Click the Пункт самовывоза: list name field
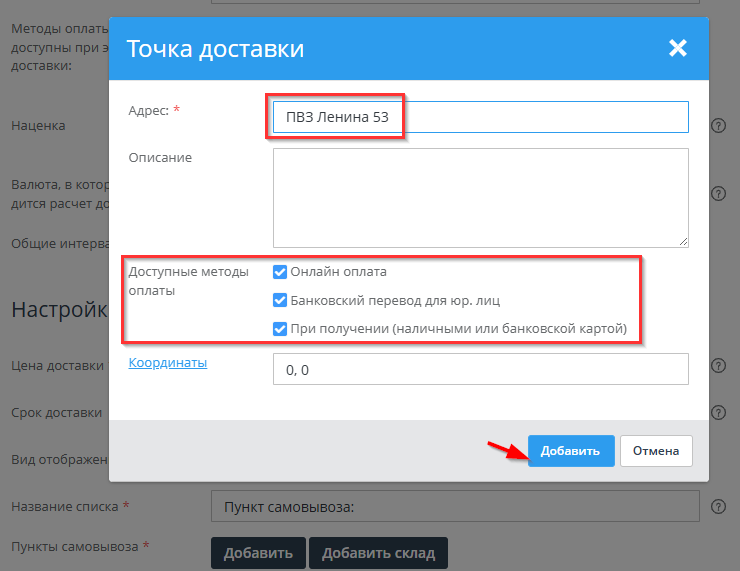This screenshot has width=740, height=571. [x=454, y=507]
